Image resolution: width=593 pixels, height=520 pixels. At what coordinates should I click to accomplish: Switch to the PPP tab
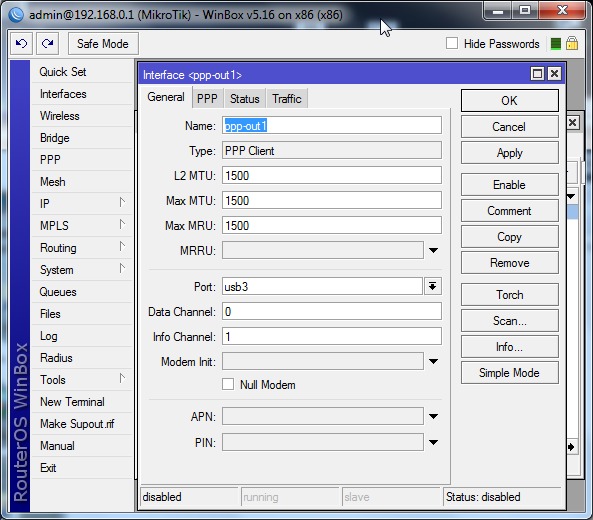(207, 99)
